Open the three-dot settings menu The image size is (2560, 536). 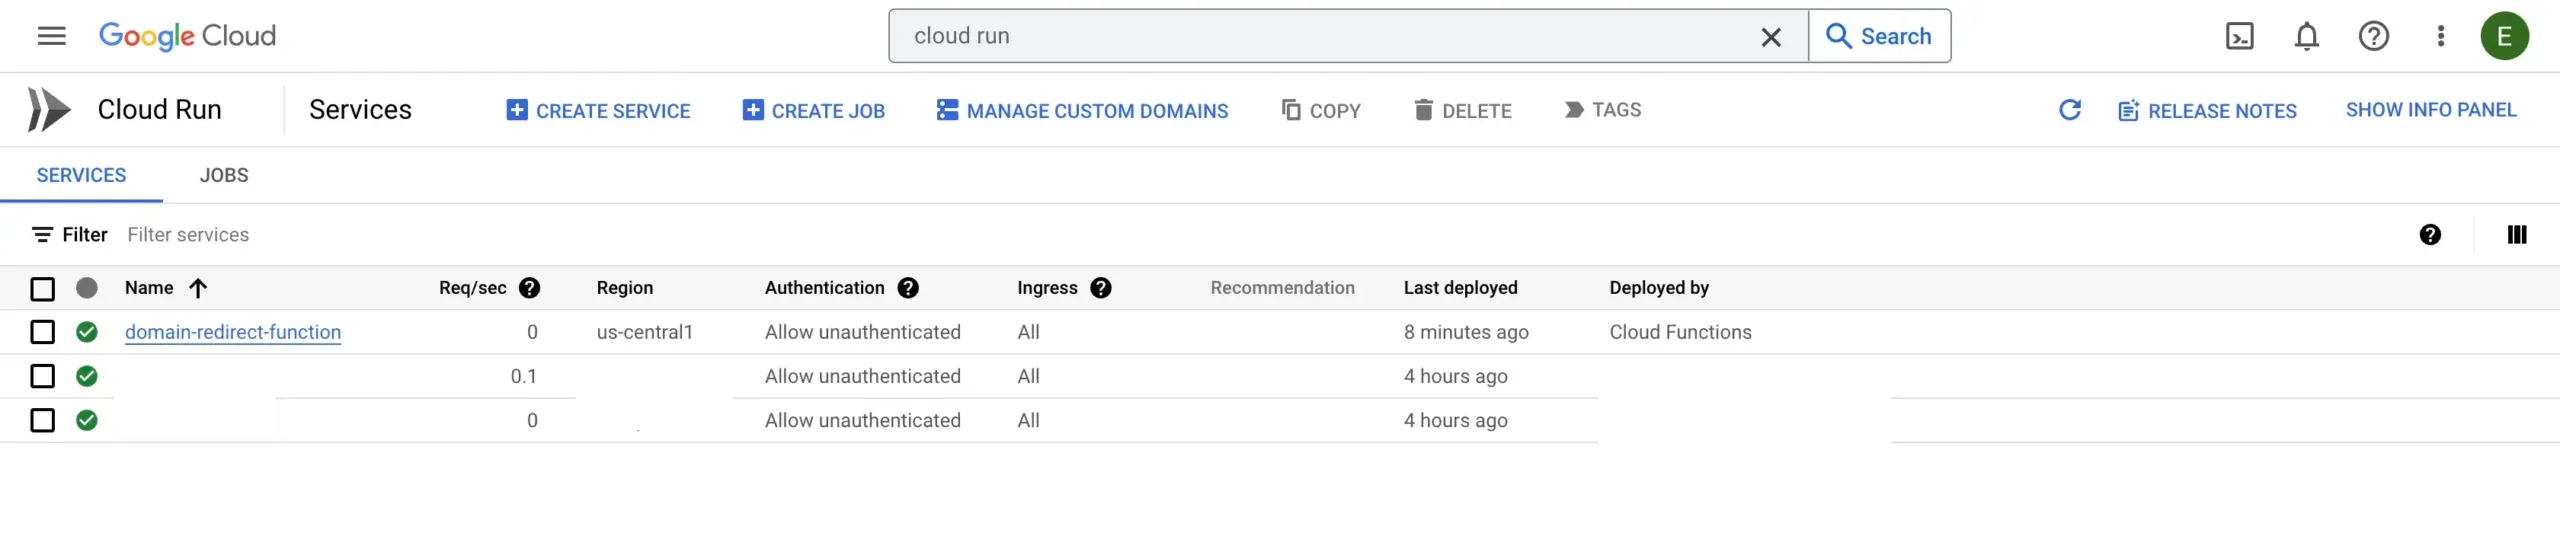point(2441,37)
